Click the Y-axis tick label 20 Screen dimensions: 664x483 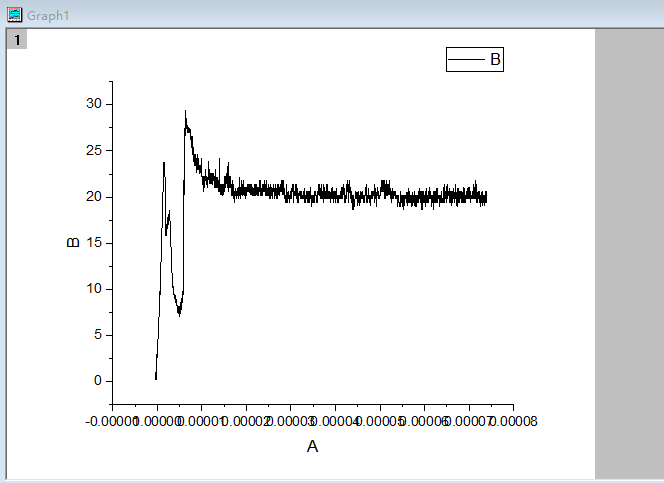tap(93, 196)
